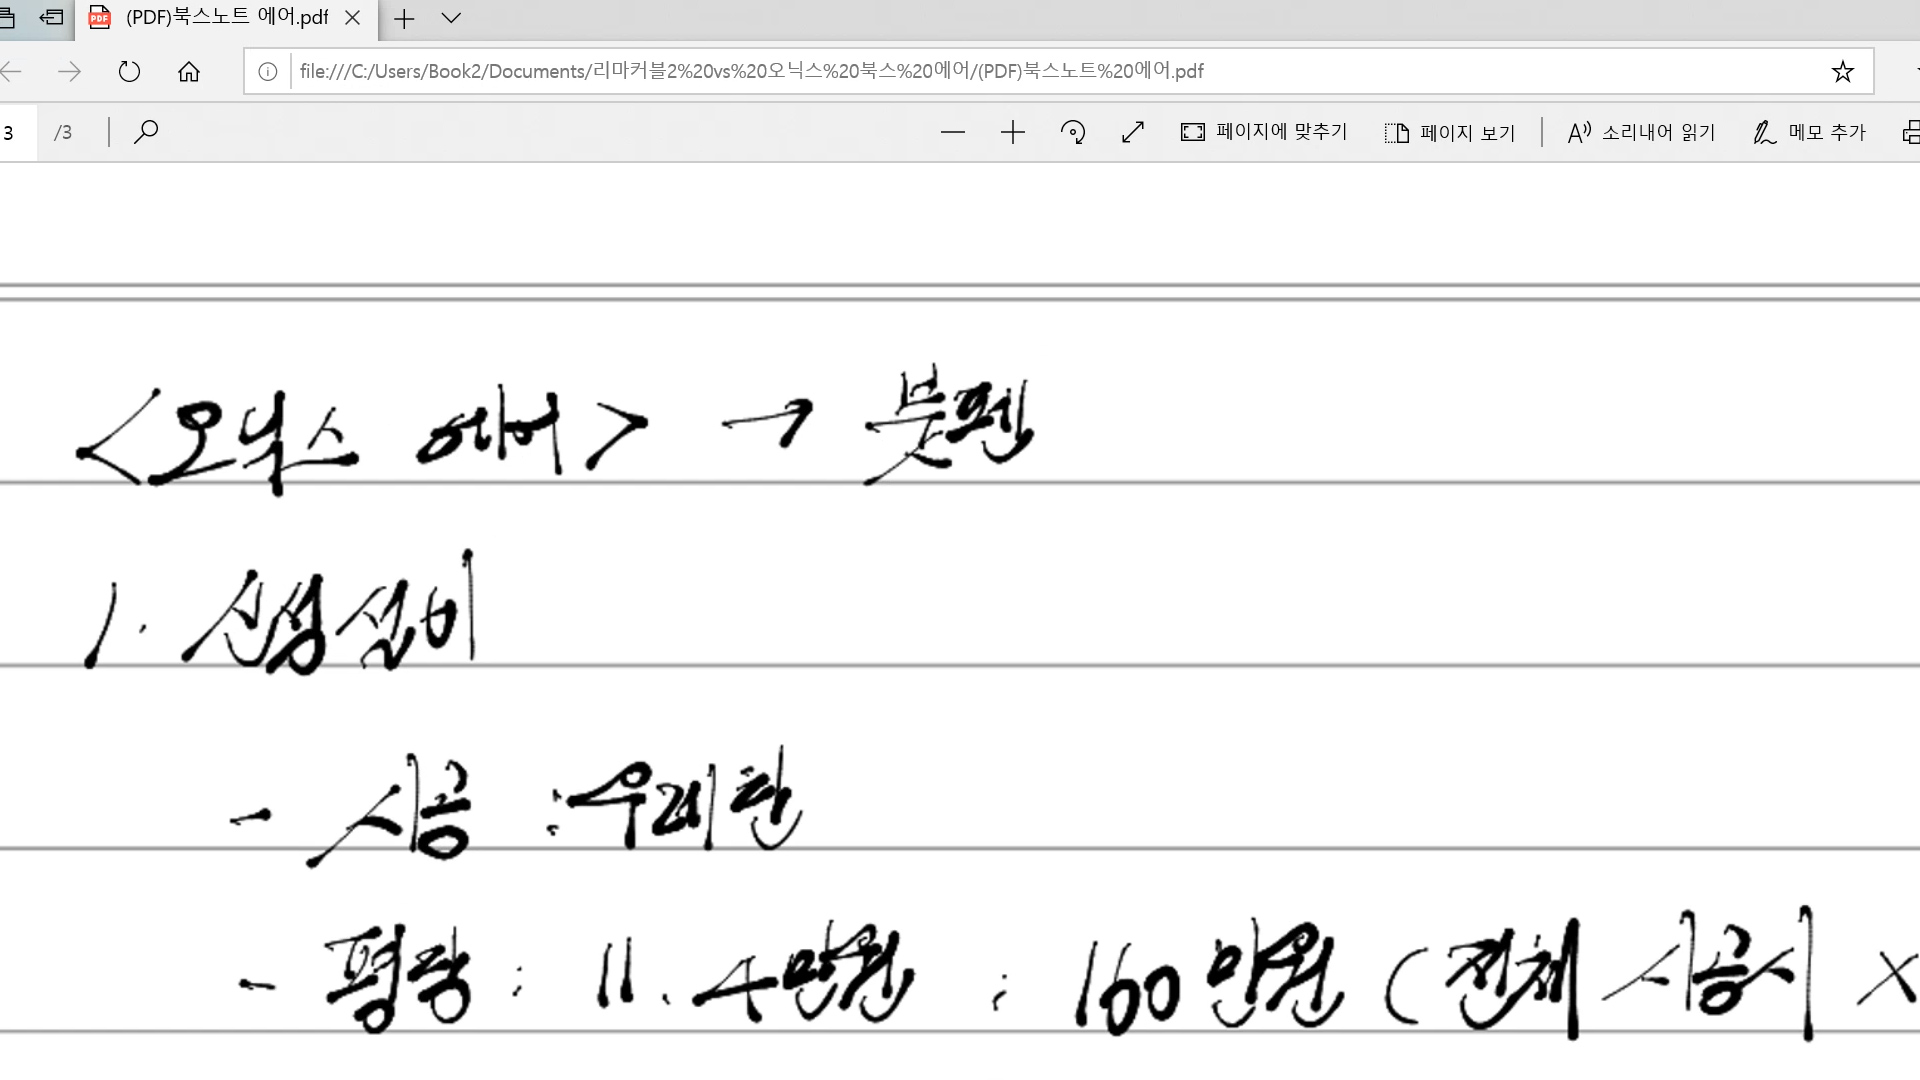Click the browser Refresh icon
1920x1080 pixels.
(129, 72)
